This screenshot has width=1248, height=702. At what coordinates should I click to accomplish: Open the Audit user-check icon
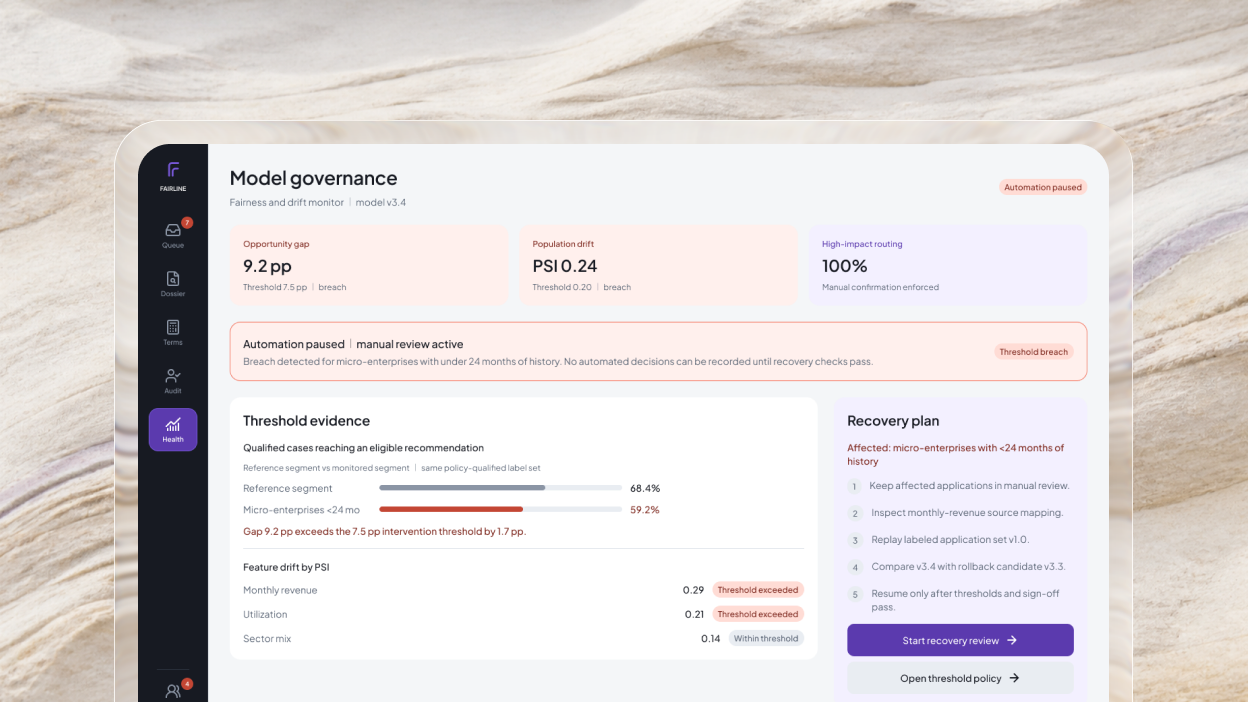pos(173,376)
